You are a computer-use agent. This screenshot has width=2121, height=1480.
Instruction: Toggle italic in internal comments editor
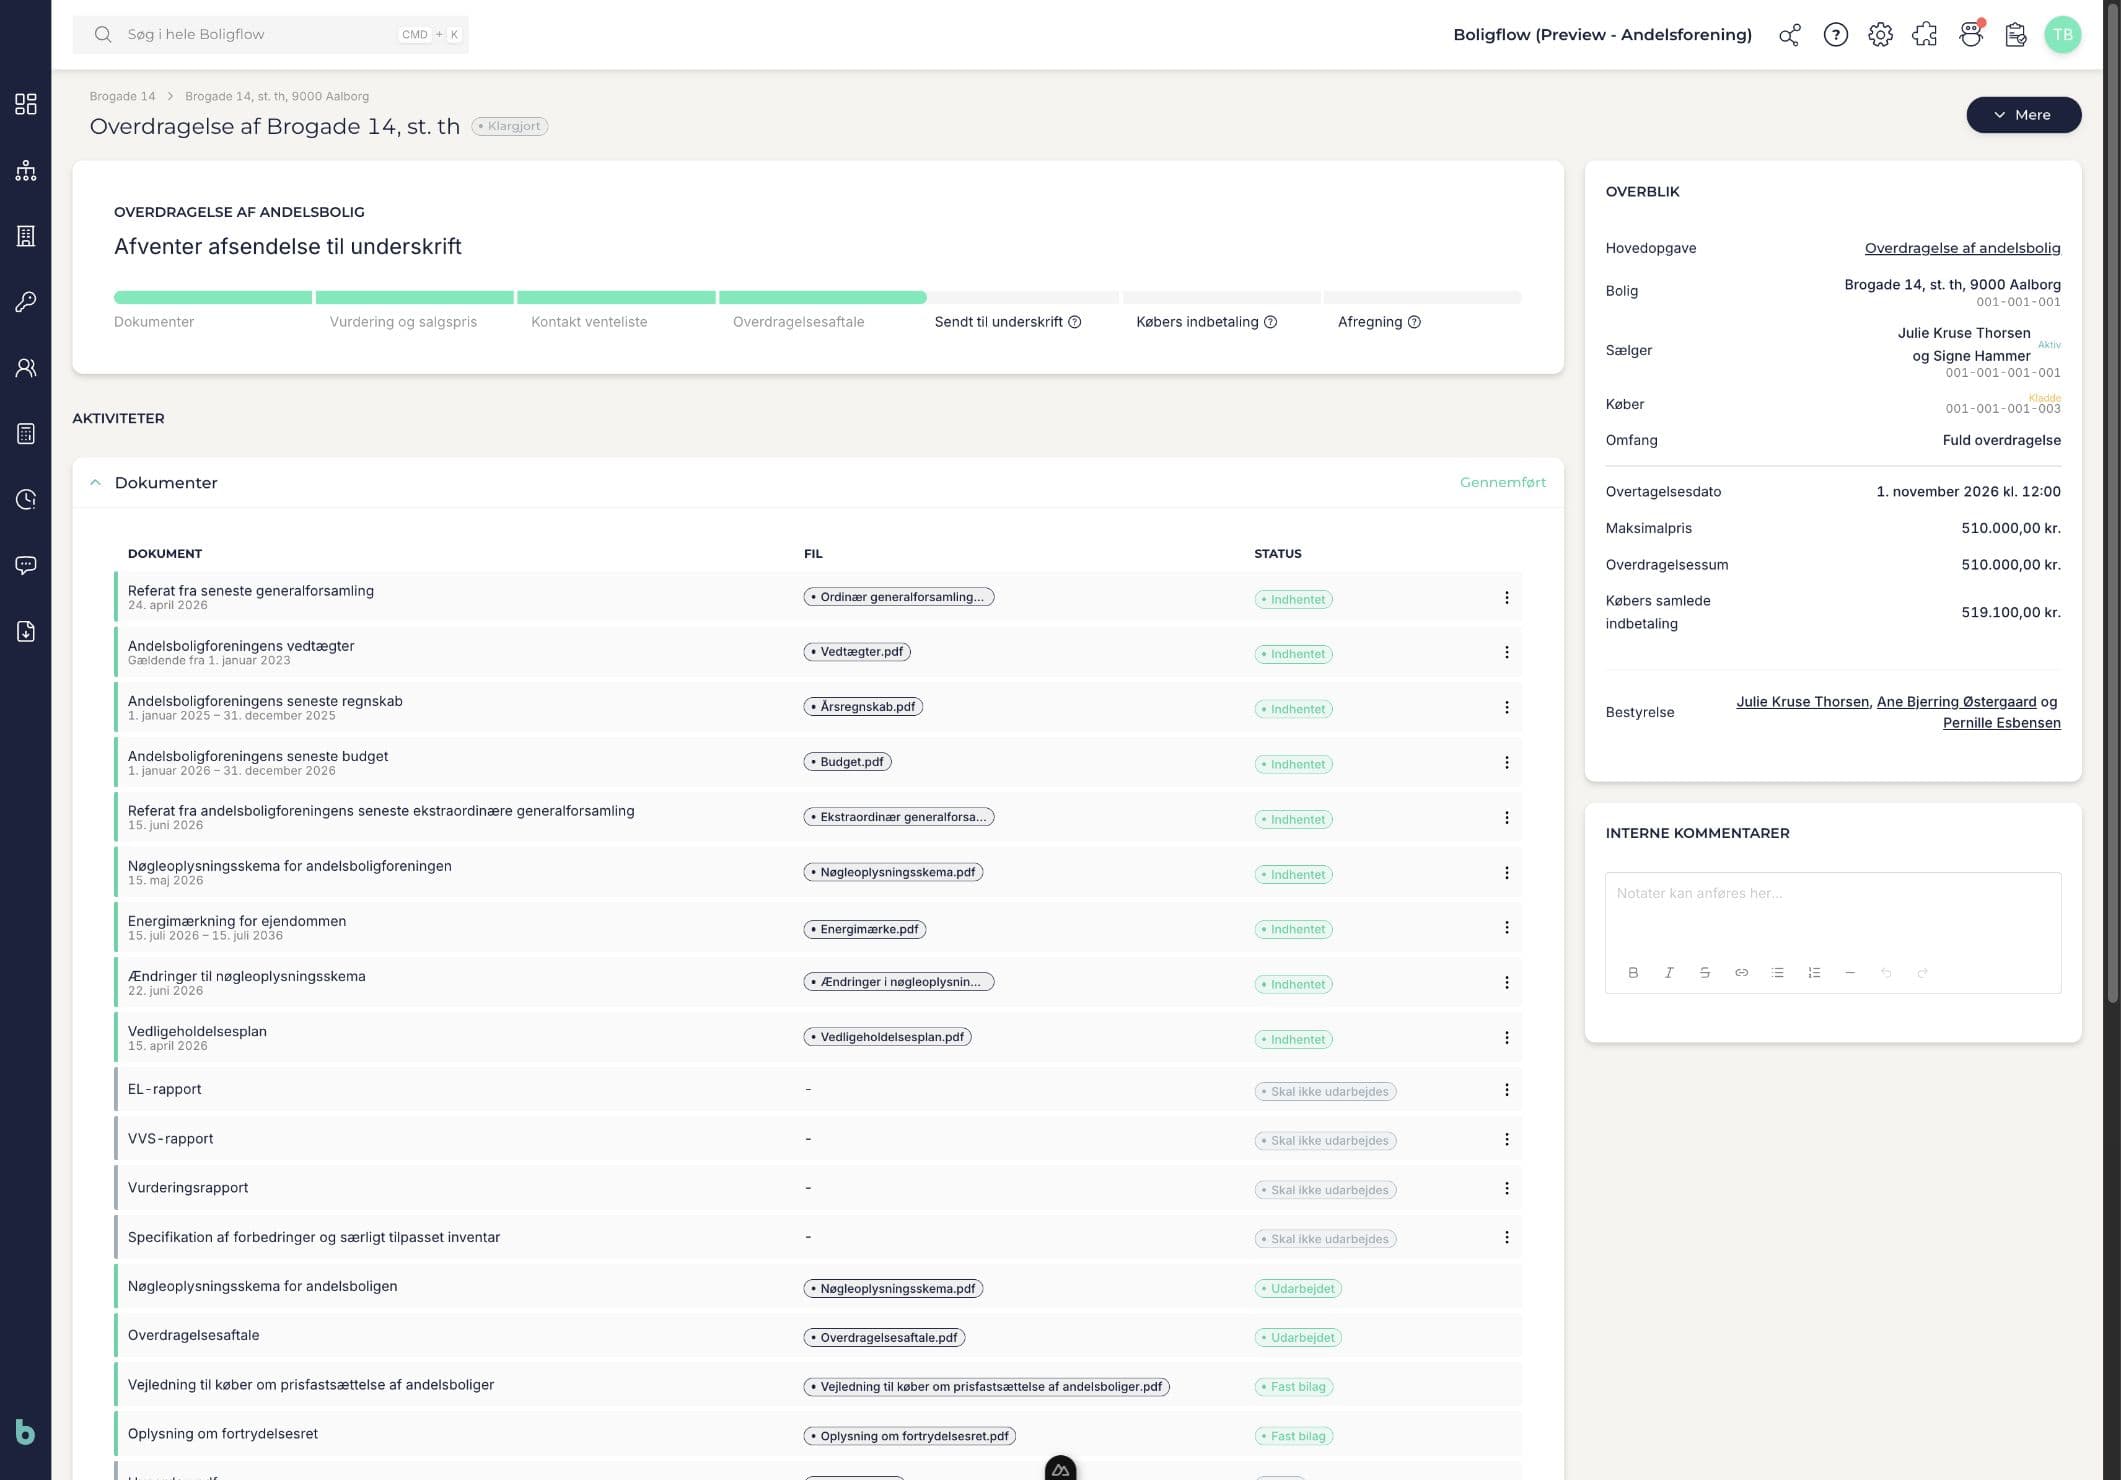pos(1669,973)
